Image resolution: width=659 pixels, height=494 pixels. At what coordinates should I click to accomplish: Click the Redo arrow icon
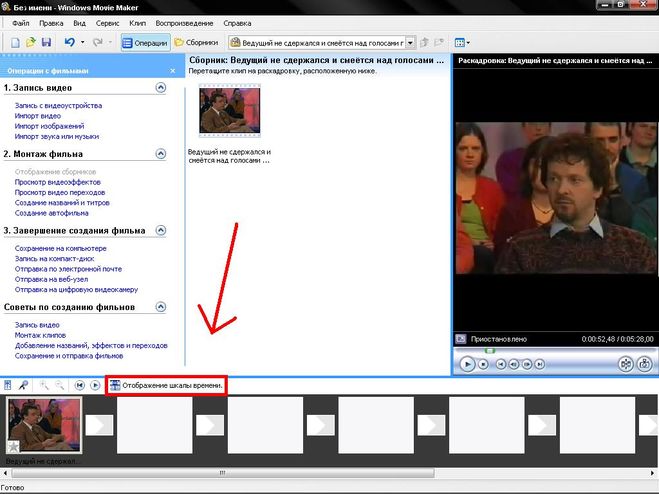pyautogui.click(x=98, y=42)
